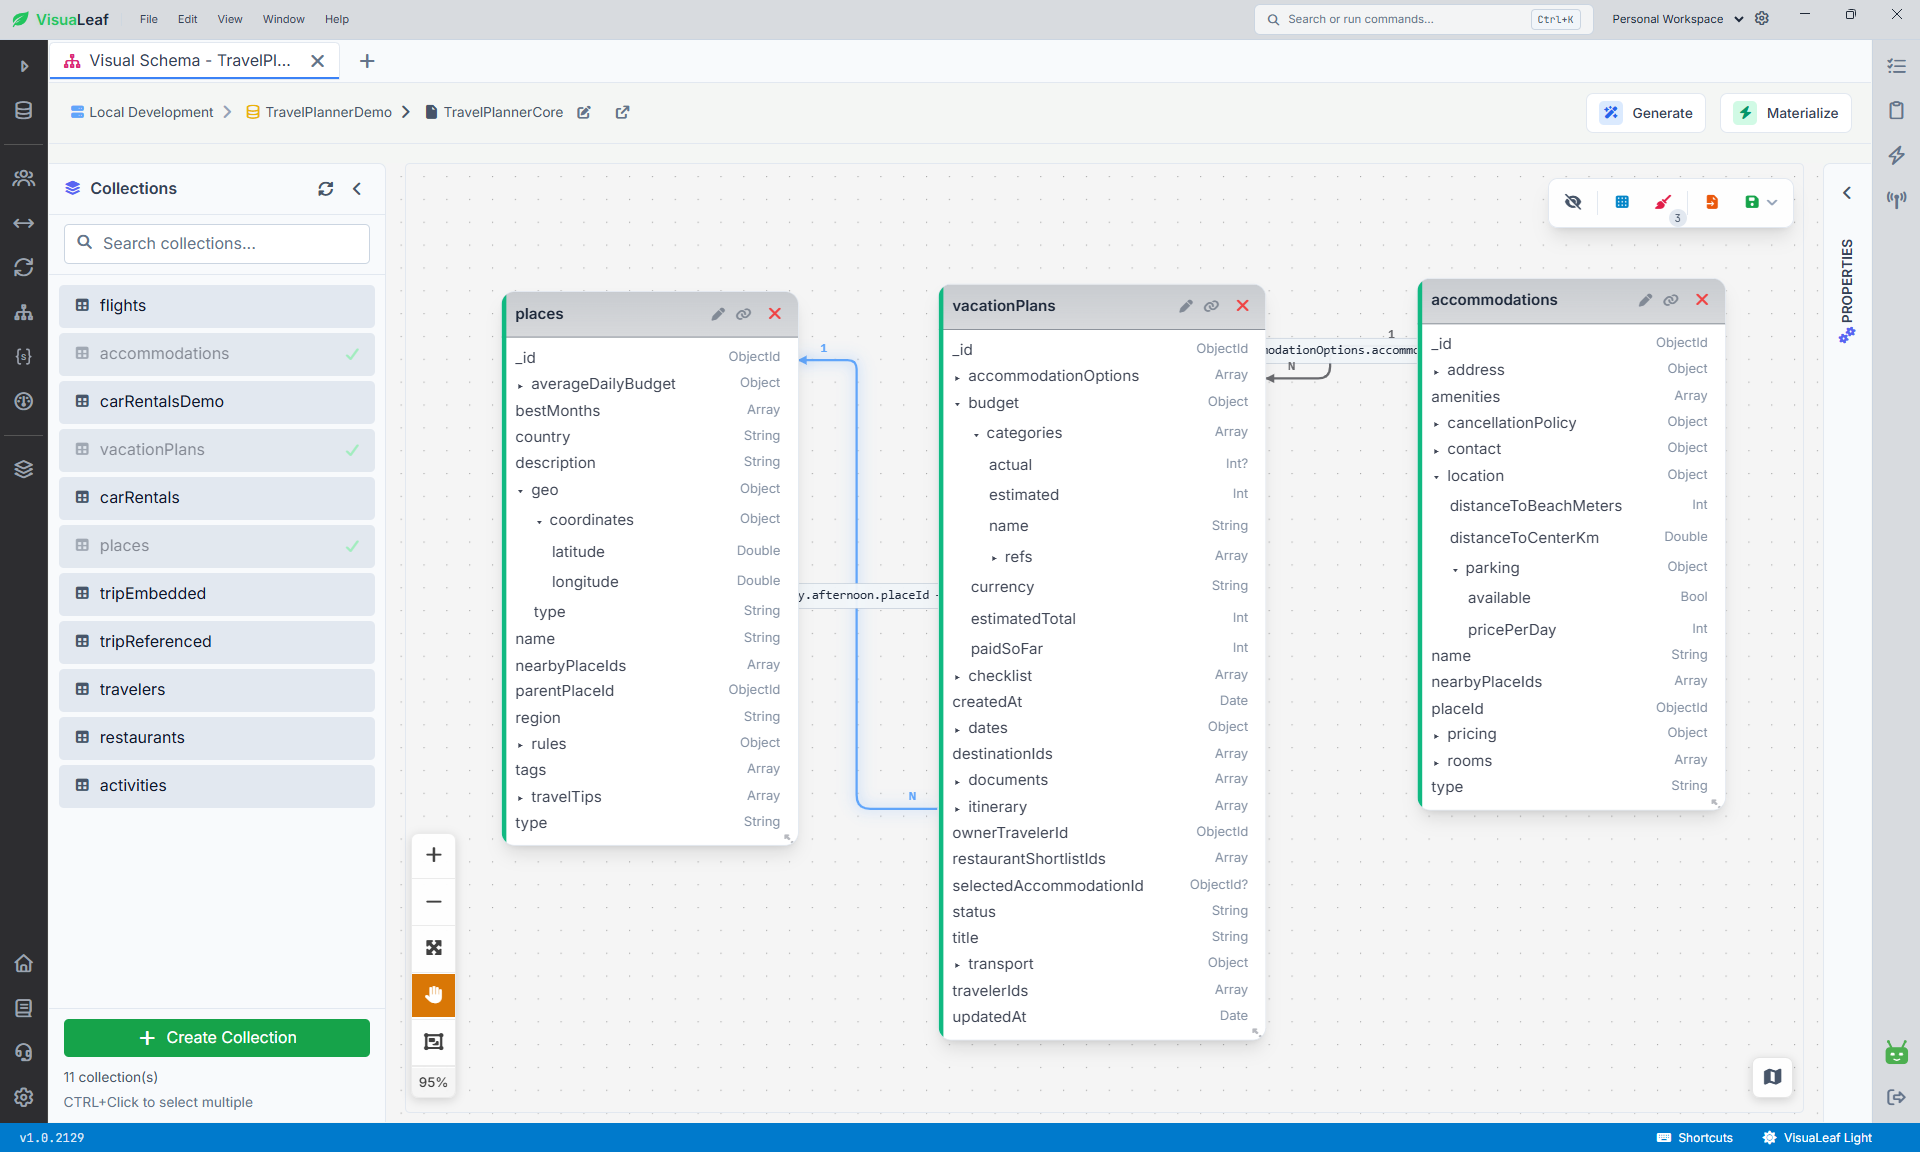
Task: Open the Help menu
Action: coord(337,19)
